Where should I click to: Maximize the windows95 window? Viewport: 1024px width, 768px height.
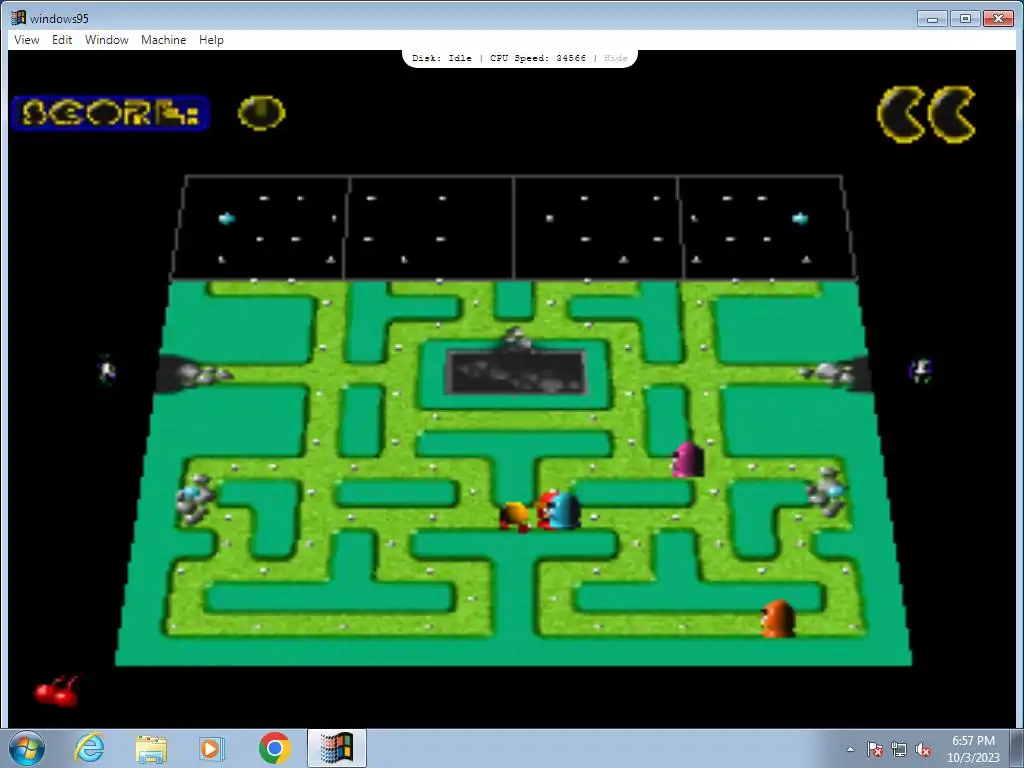(965, 18)
